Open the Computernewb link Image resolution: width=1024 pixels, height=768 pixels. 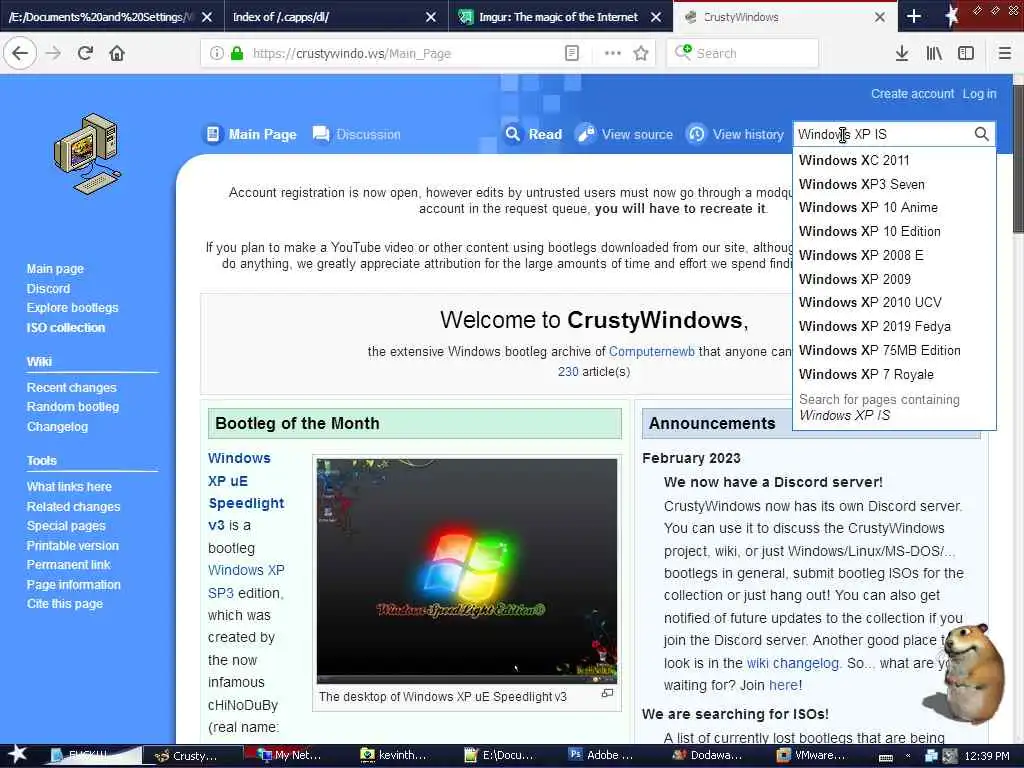coord(651,351)
